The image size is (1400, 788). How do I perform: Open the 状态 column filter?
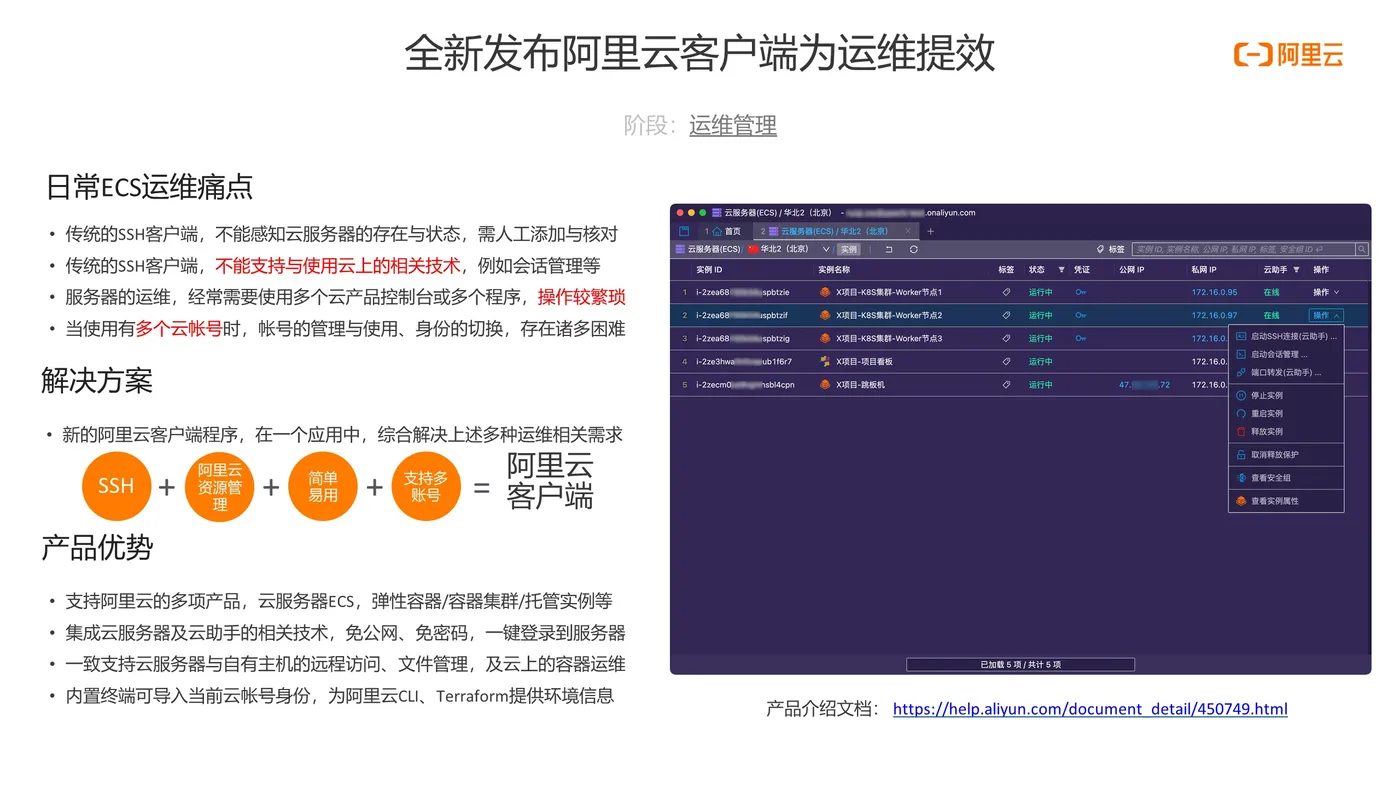pyautogui.click(x=1061, y=270)
